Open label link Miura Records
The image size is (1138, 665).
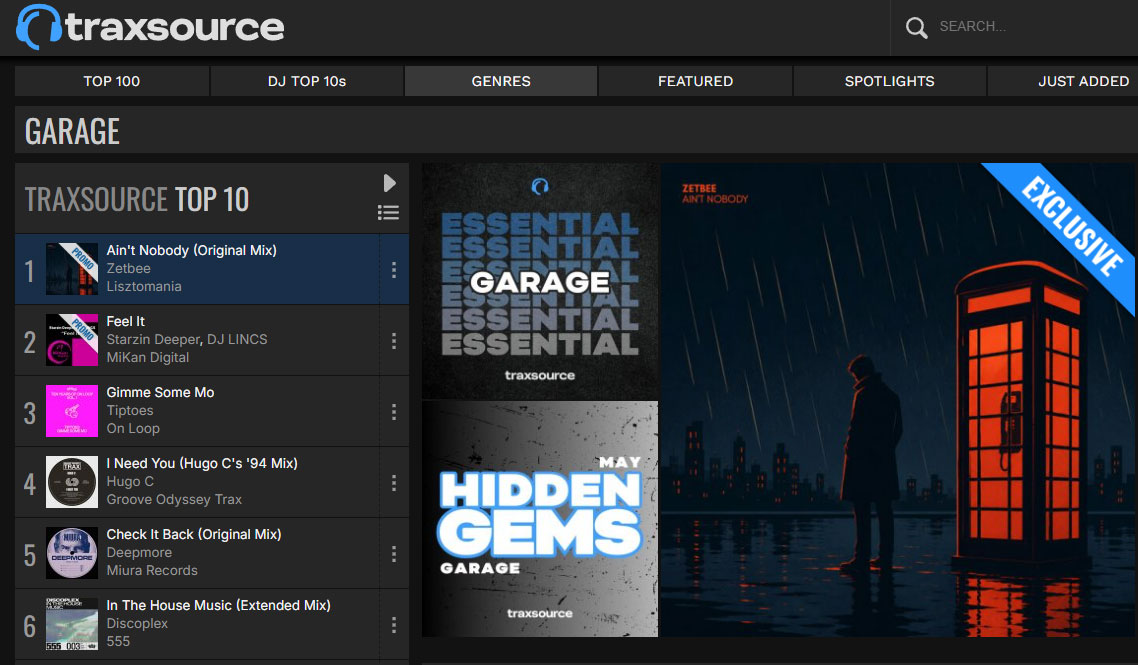152,571
